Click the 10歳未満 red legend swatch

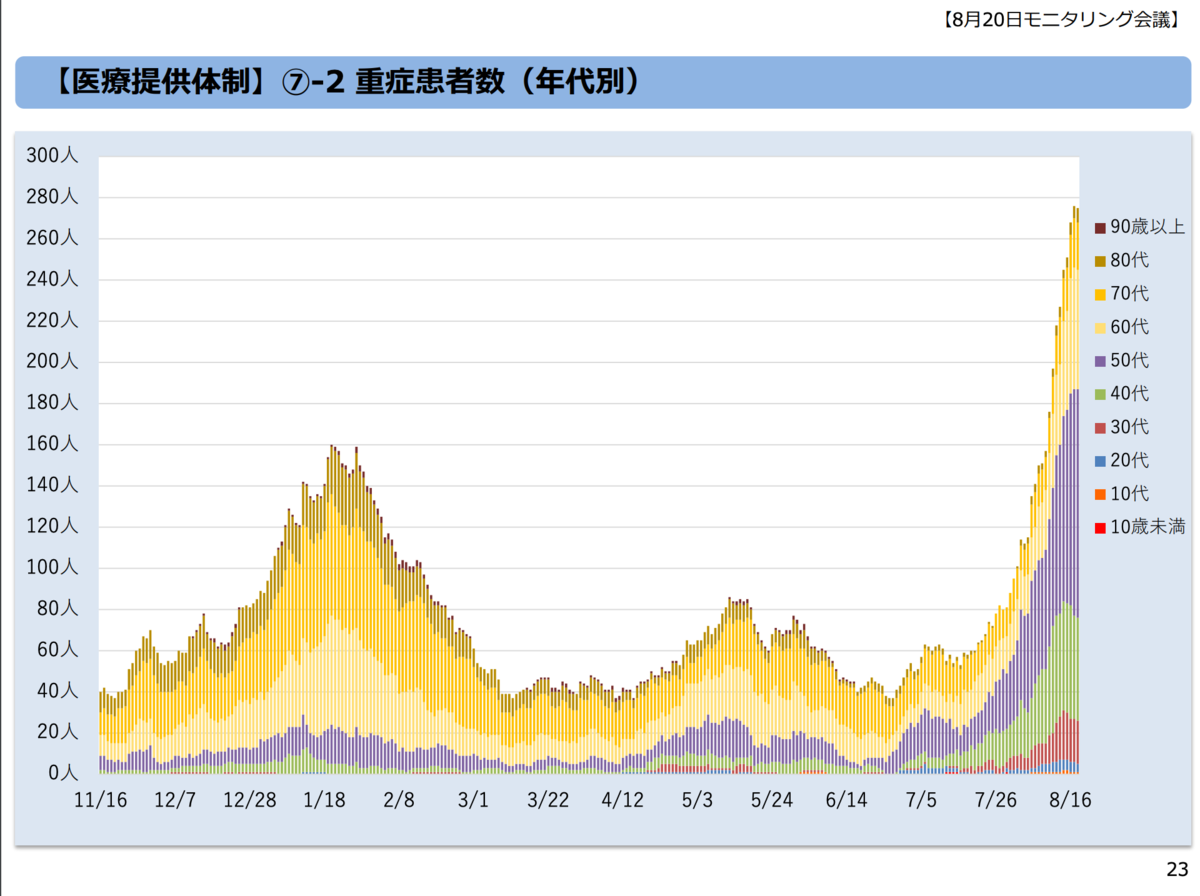(x=1100, y=527)
